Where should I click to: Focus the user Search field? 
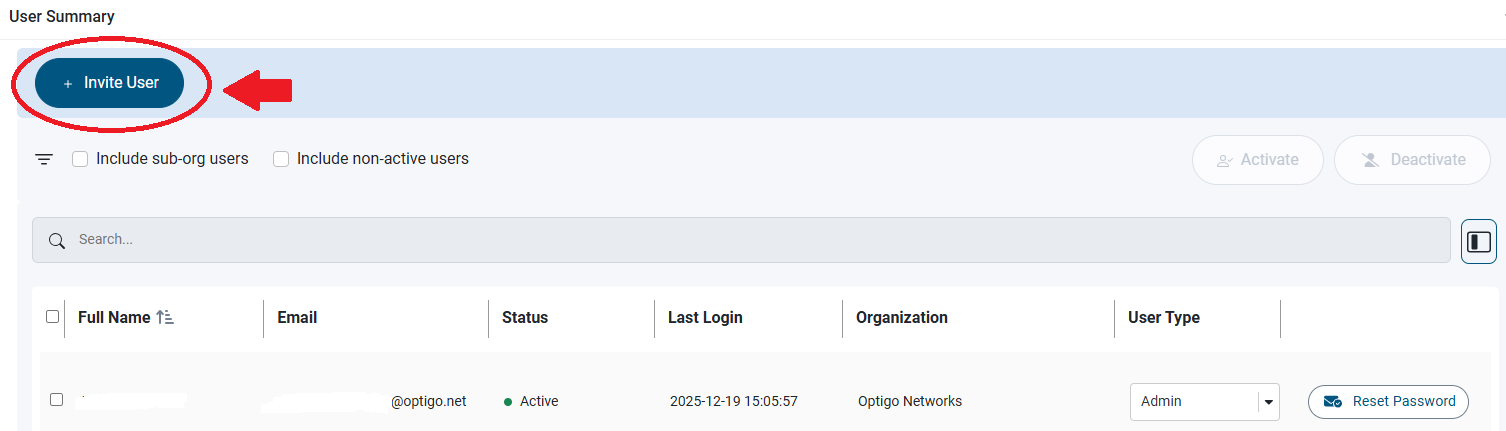(741, 240)
